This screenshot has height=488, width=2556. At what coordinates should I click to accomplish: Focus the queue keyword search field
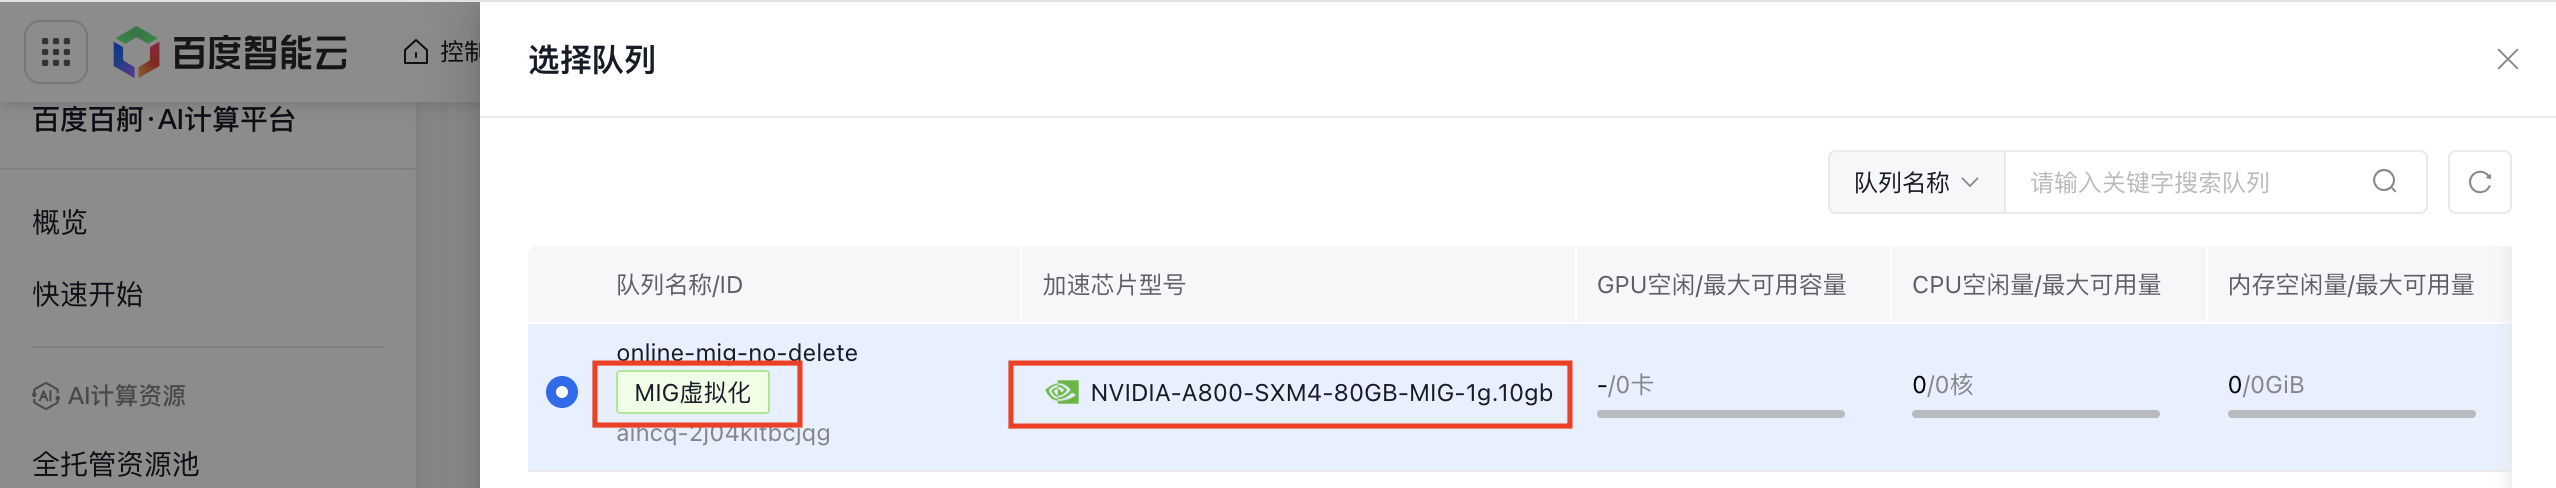pyautogui.click(x=2190, y=183)
